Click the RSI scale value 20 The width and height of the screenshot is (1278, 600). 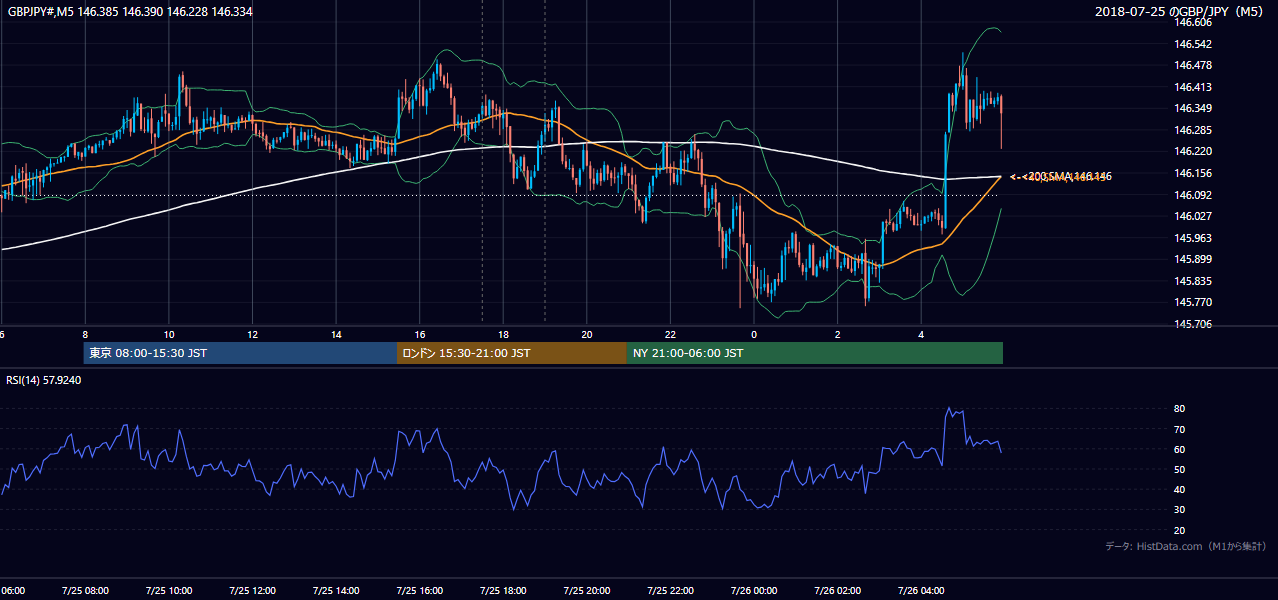pyautogui.click(x=1180, y=530)
